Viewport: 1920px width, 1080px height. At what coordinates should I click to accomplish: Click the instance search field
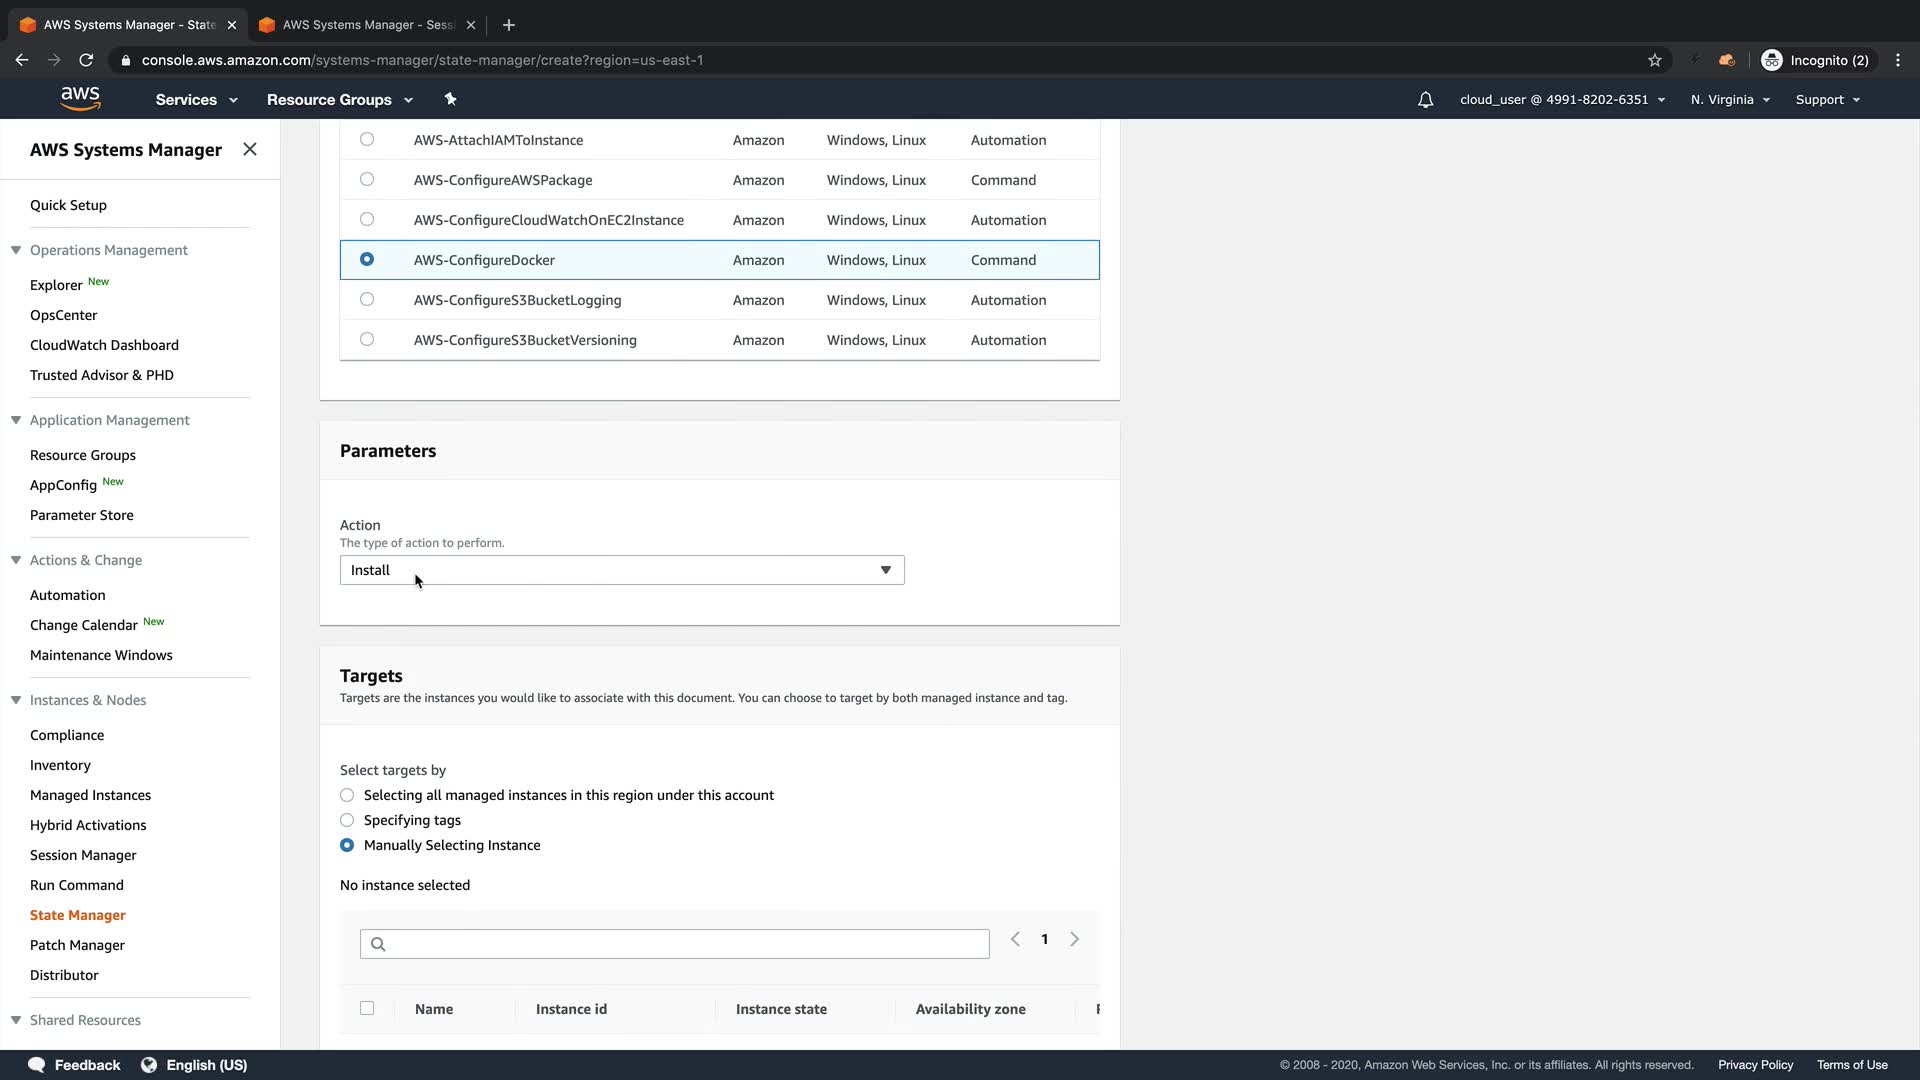675,944
